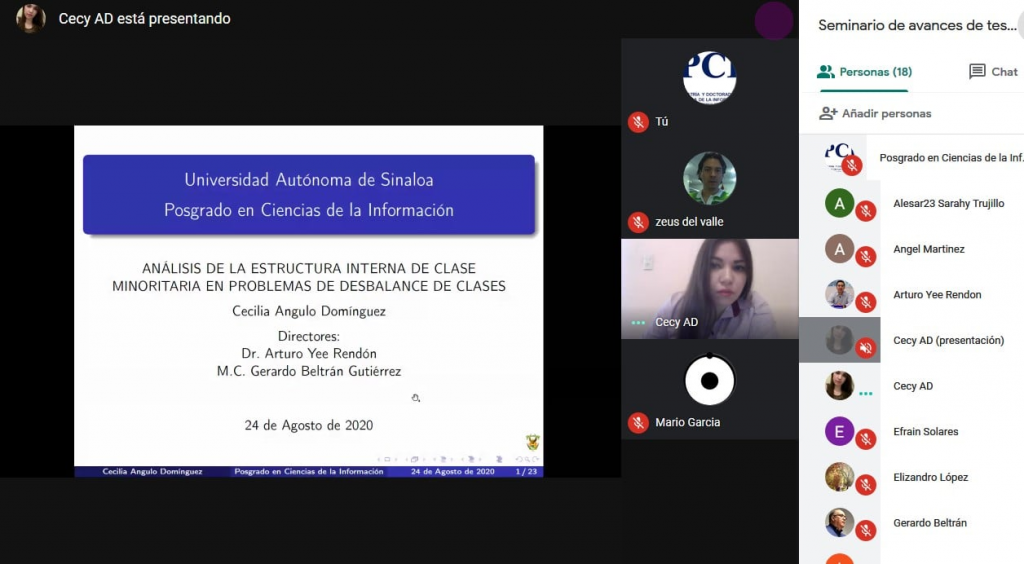Screen dimensions: 1024x564
Task: Click muted audio icon for Cecy AD (presentación)
Action: [866, 348]
